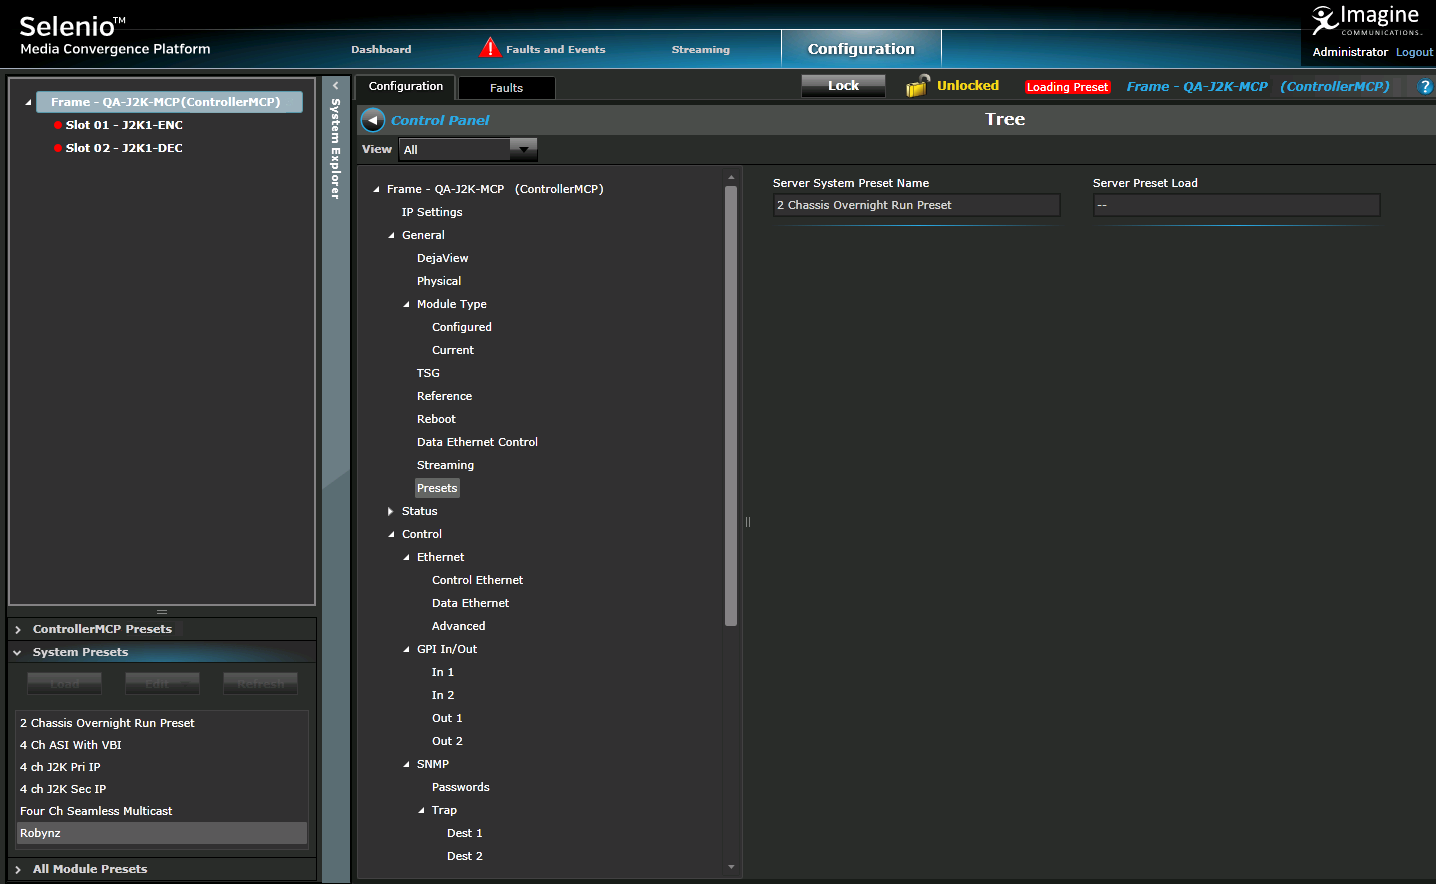Screen dimensions: 1436x884
Task: Click the Frame QA-J2K-MCP header link
Action: (1258, 87)
